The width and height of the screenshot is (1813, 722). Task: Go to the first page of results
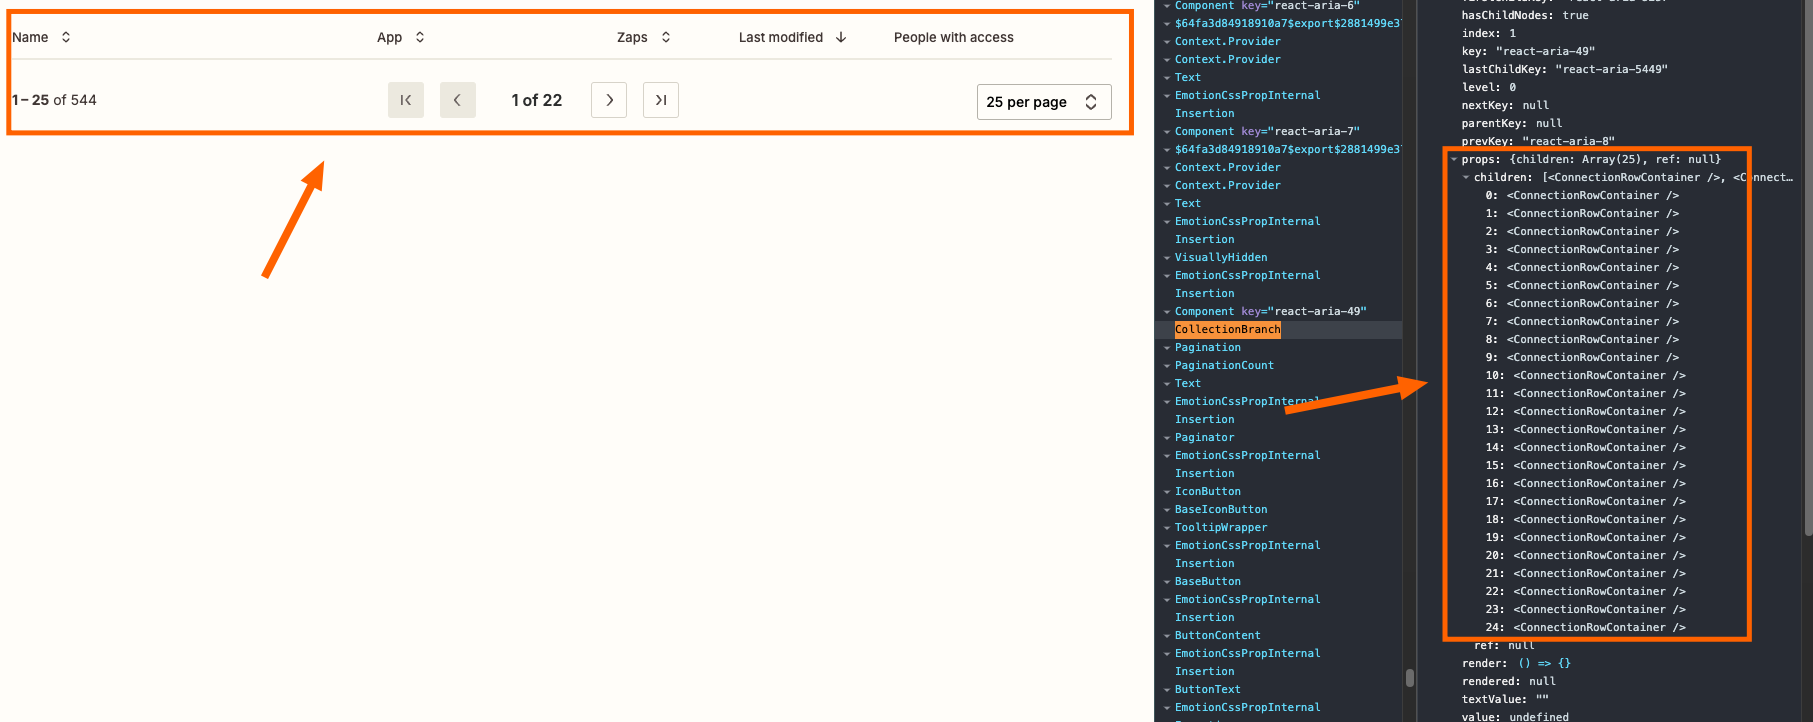point(405,100)
